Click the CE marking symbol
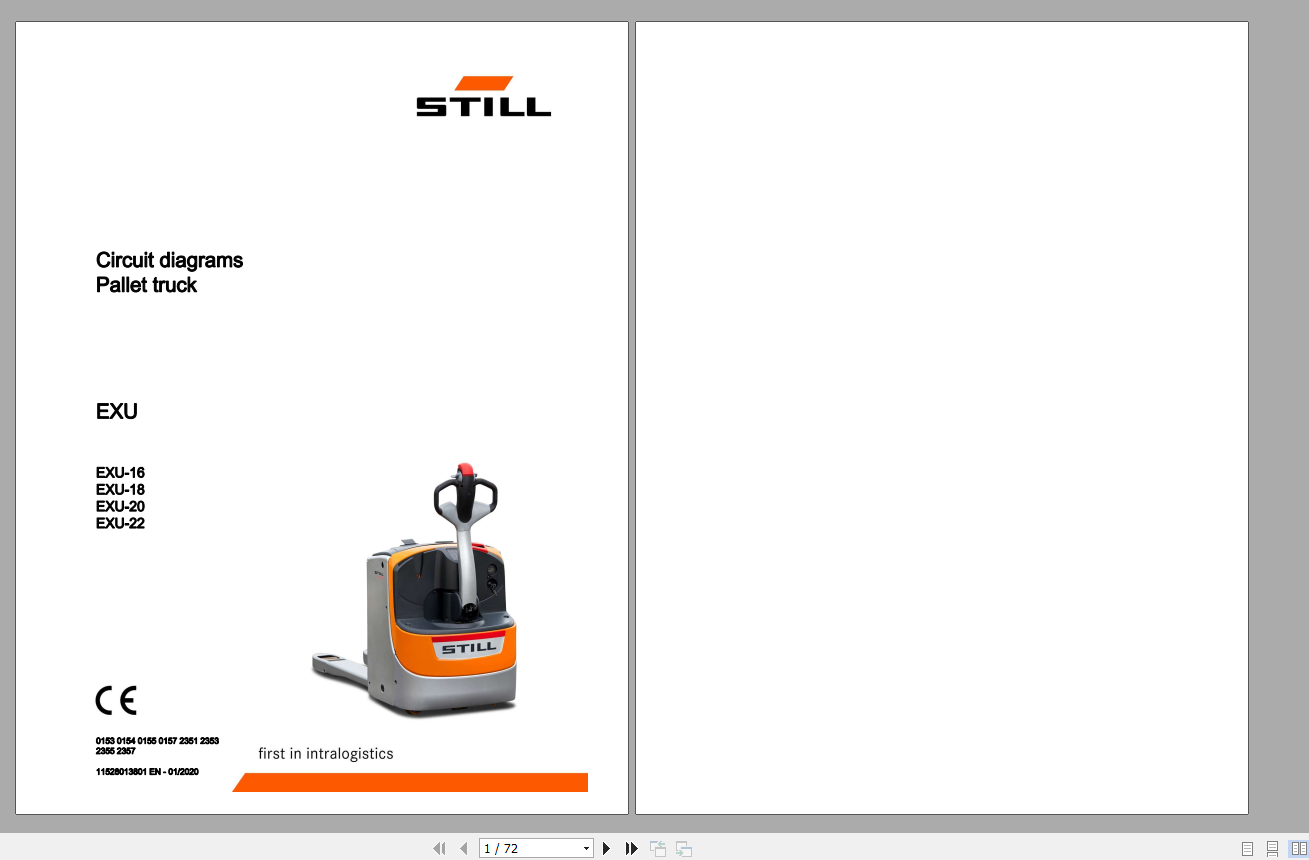Viewport: 1309px width, 860px height. pos(116,701)
